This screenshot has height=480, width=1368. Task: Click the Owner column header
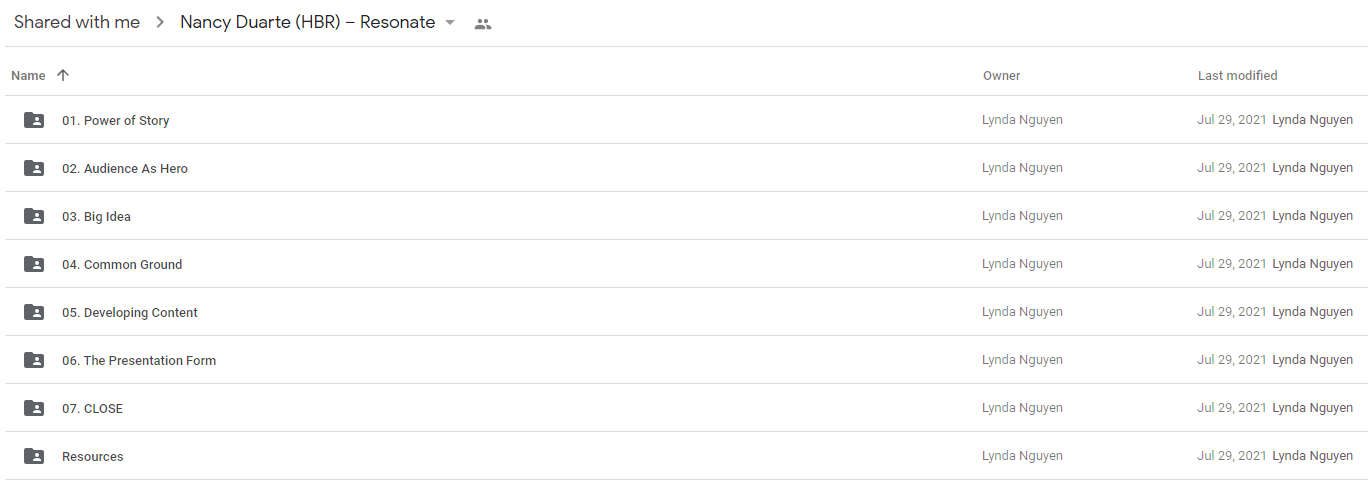coord(1001,75)
